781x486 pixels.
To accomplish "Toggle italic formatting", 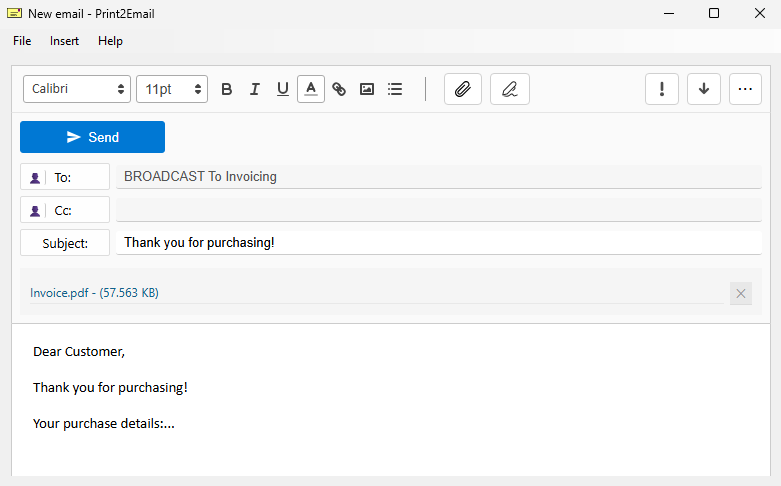I will tap(255, 89).
